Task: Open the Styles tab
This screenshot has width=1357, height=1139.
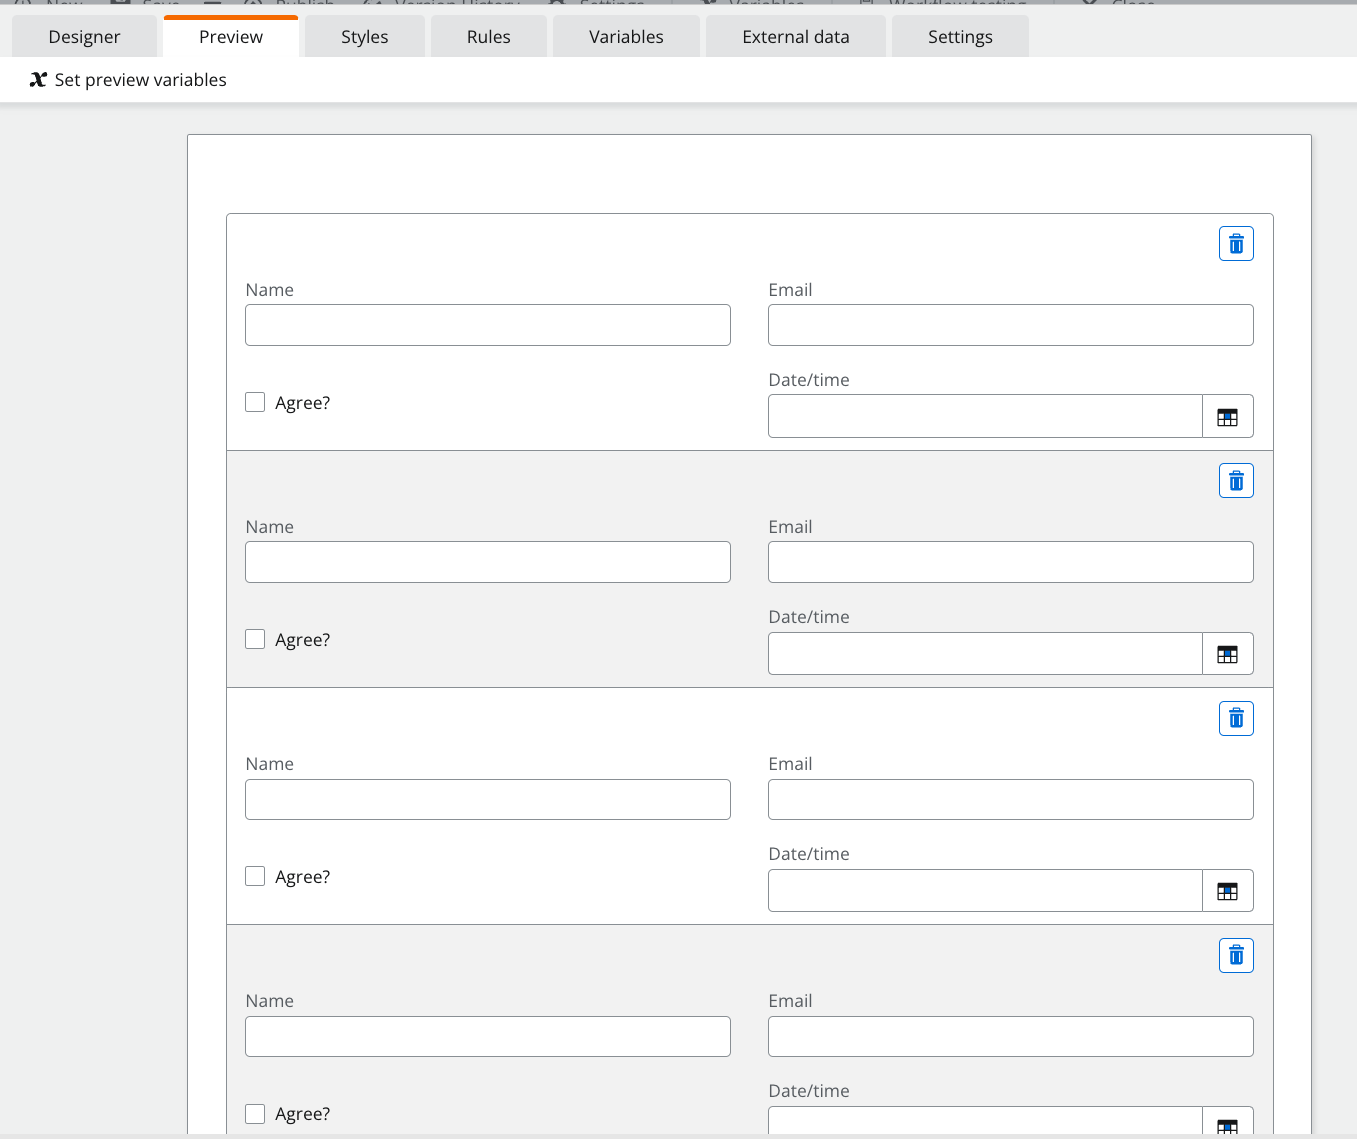Action: pyautogui.click(x=363, y=36)
